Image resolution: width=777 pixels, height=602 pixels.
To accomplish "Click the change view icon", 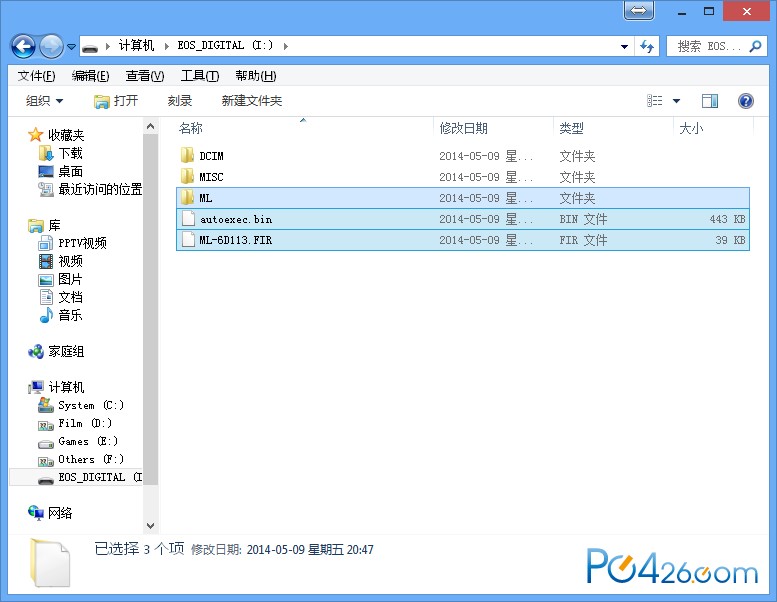I will (x=655, y=101).
